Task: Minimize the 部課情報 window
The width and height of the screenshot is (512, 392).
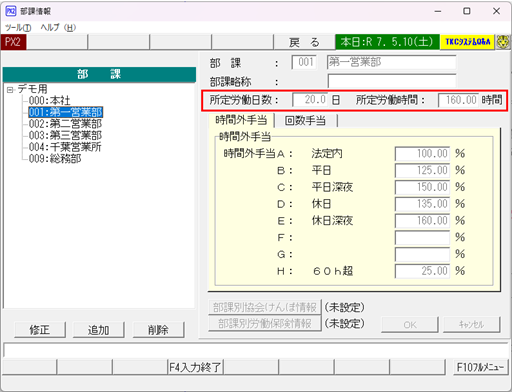Action: click(x=438, y=11)
